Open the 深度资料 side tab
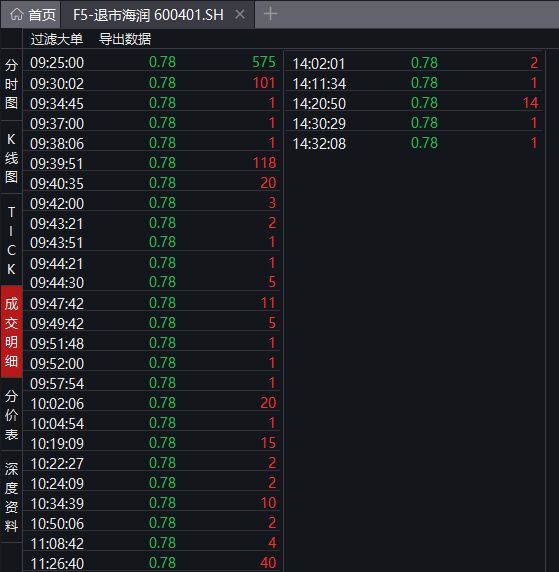This screenshot has width=559, height=572. 11,496
